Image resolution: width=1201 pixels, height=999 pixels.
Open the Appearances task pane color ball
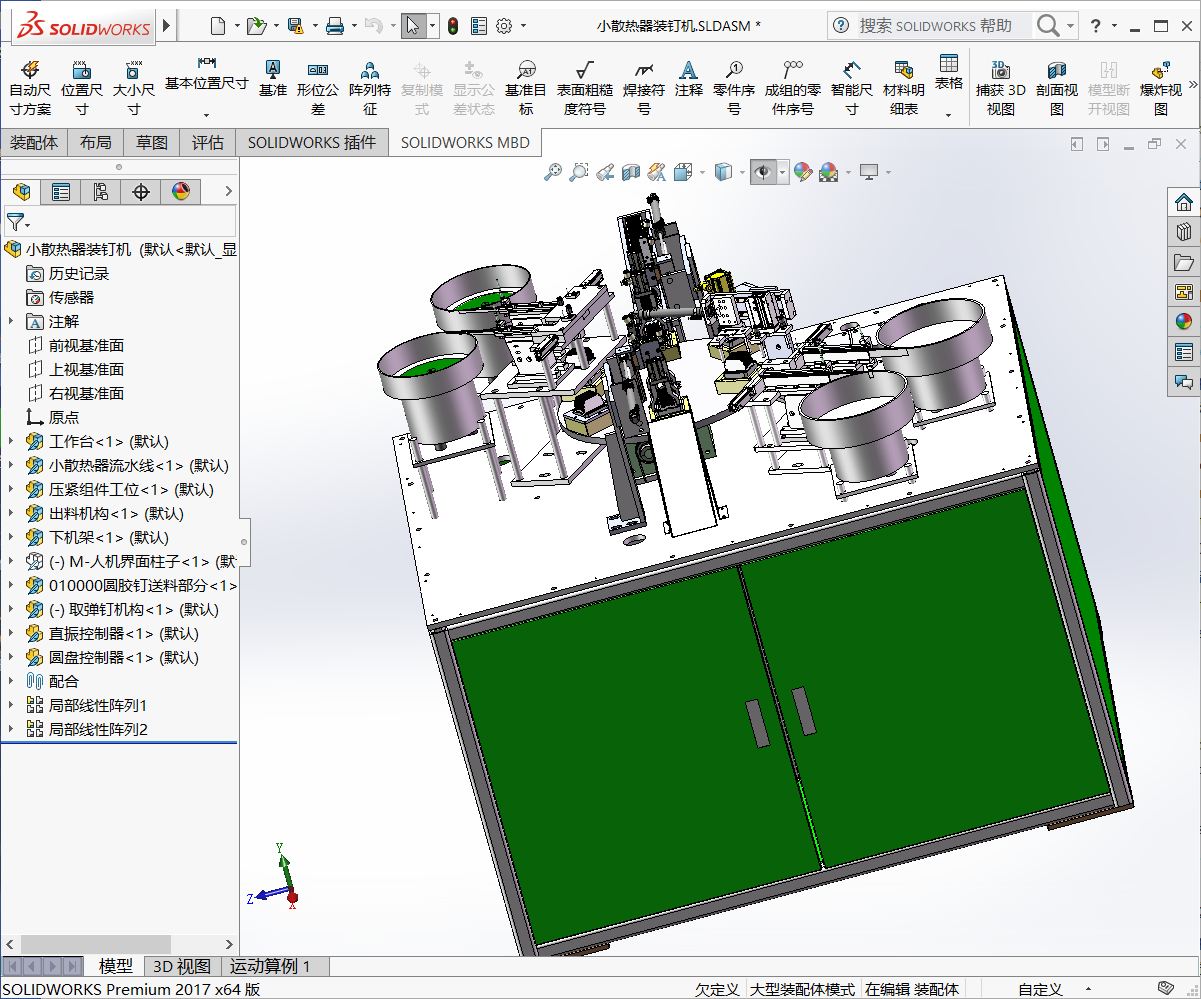coord(1184,322)
